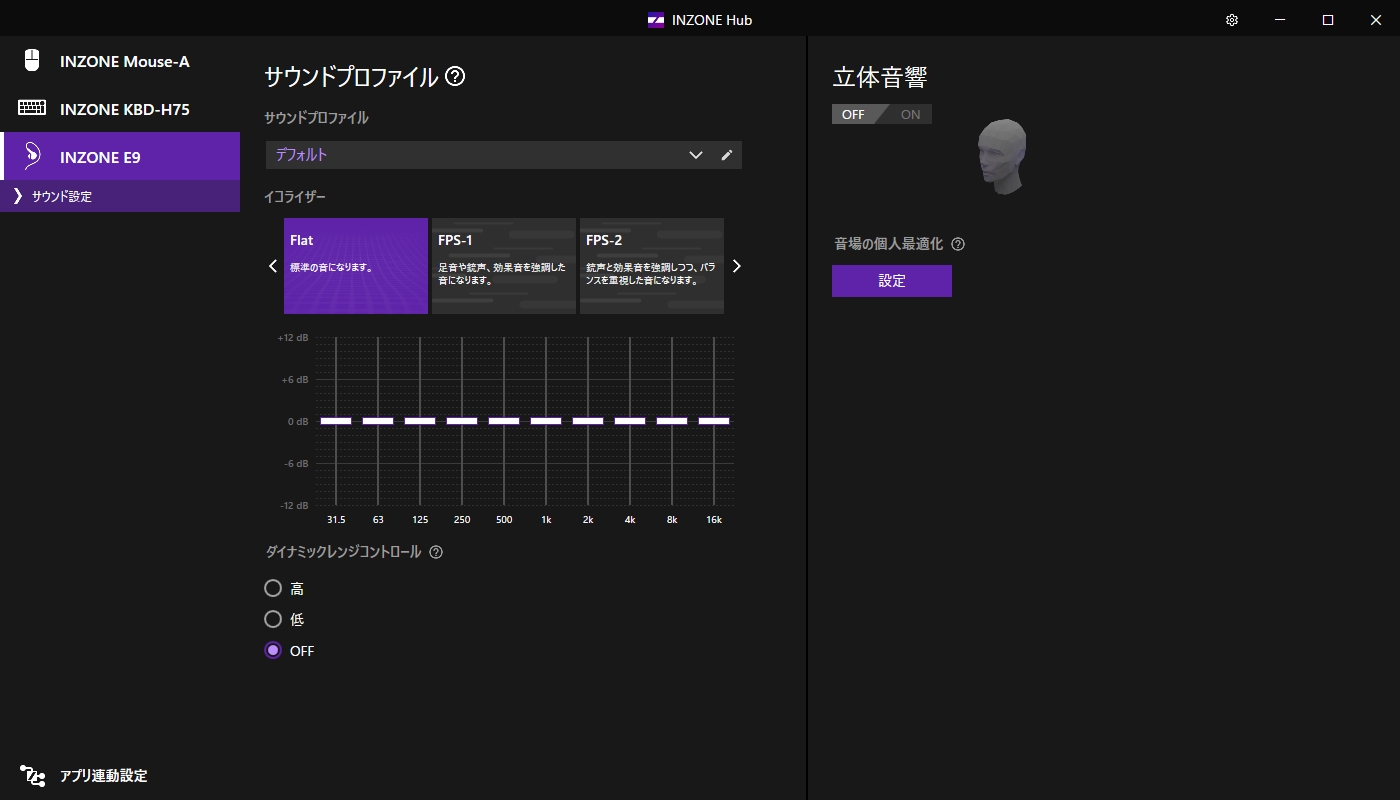Click the INZONE Hub logo icon
Viewport: 1400px width, 800px height.
tap(656, 20)
